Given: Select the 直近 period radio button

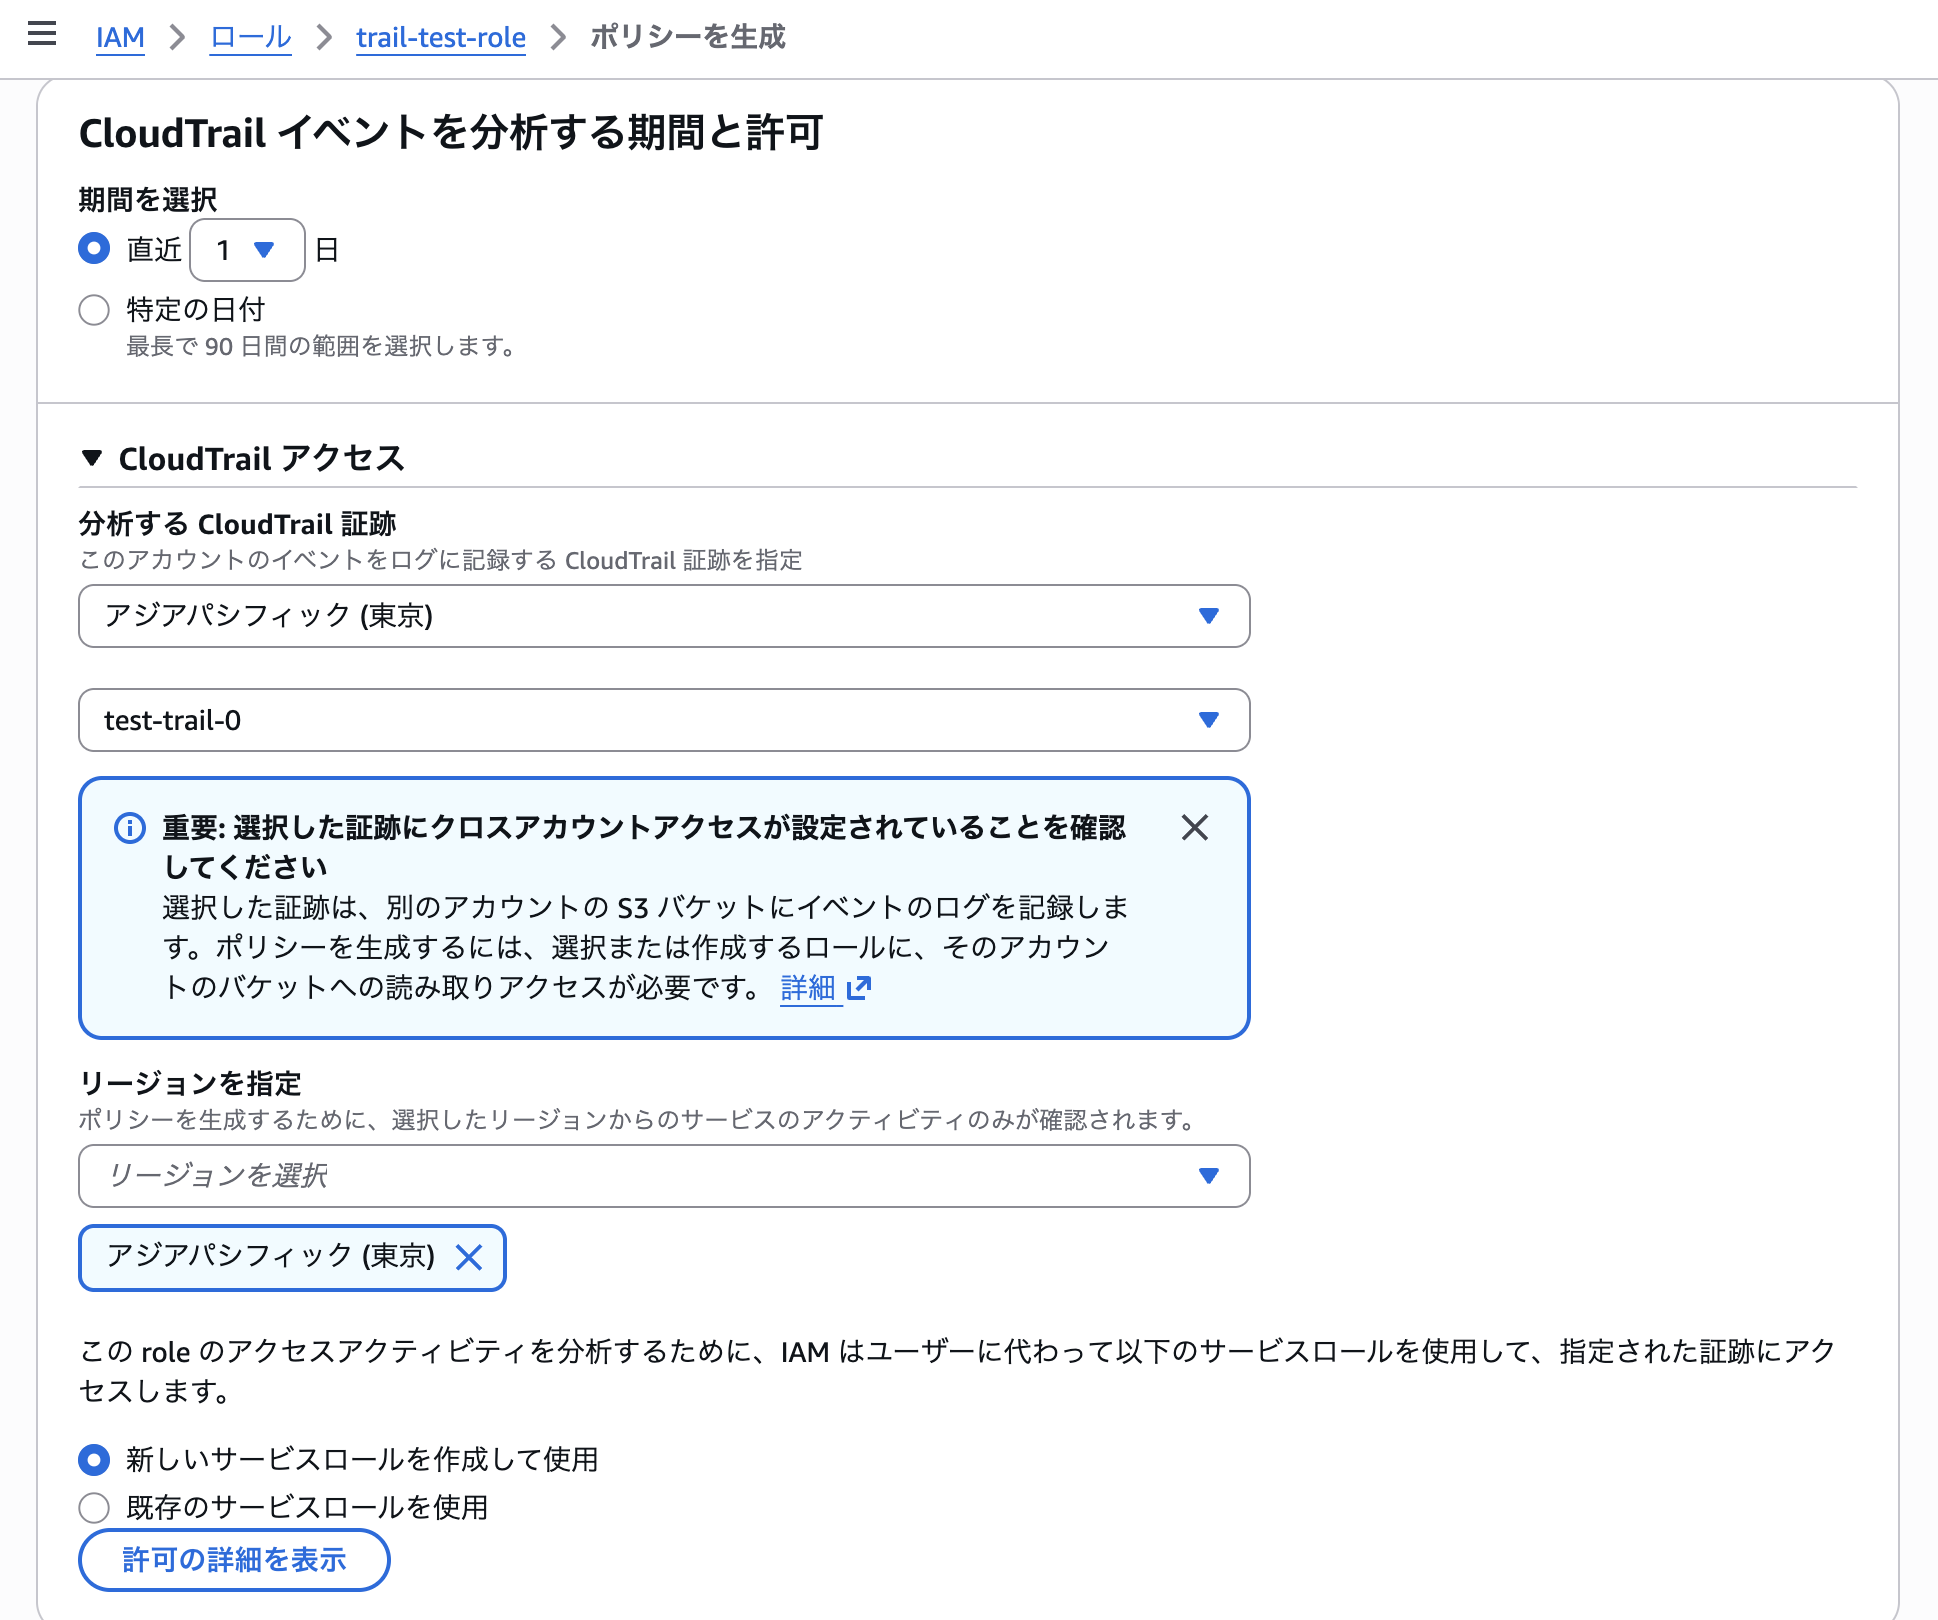Looking at the screenshot, I should [x=94, y=248].
